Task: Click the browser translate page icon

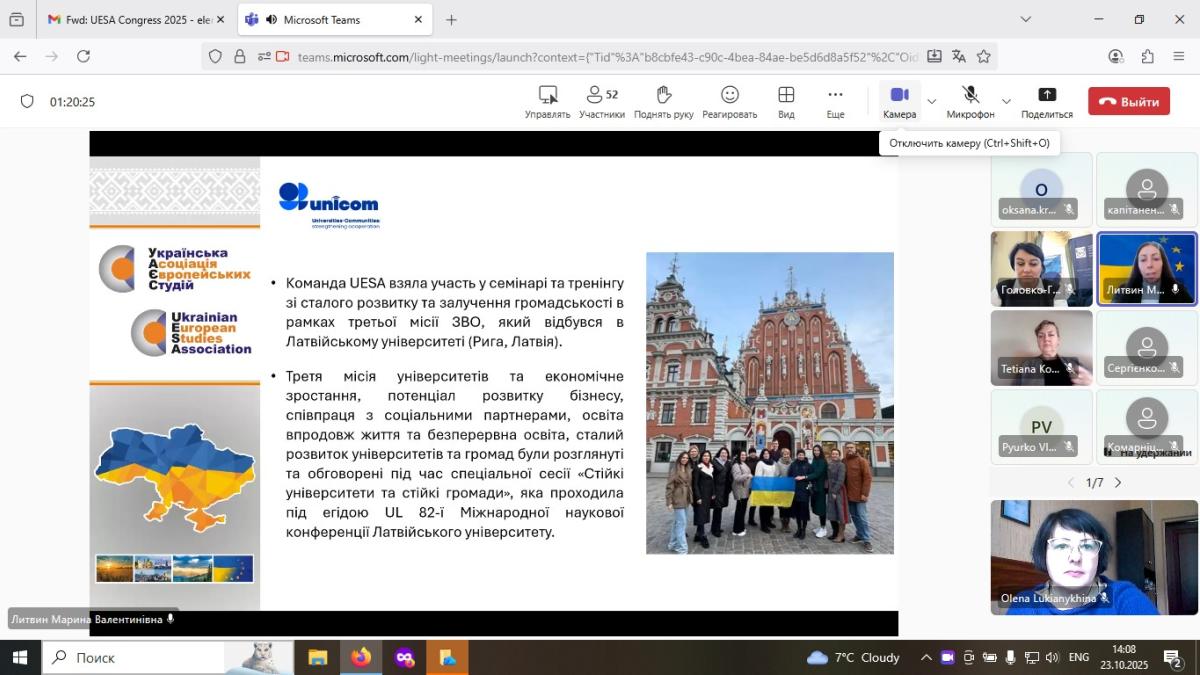Action: [x=958, y=56]
